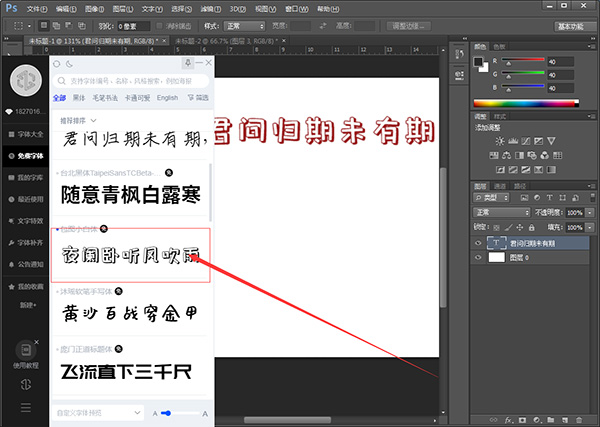The height and width of the screenshot is (427, 600).
Task: Click the user avatar in font sidebar
Action: [24, 80]
